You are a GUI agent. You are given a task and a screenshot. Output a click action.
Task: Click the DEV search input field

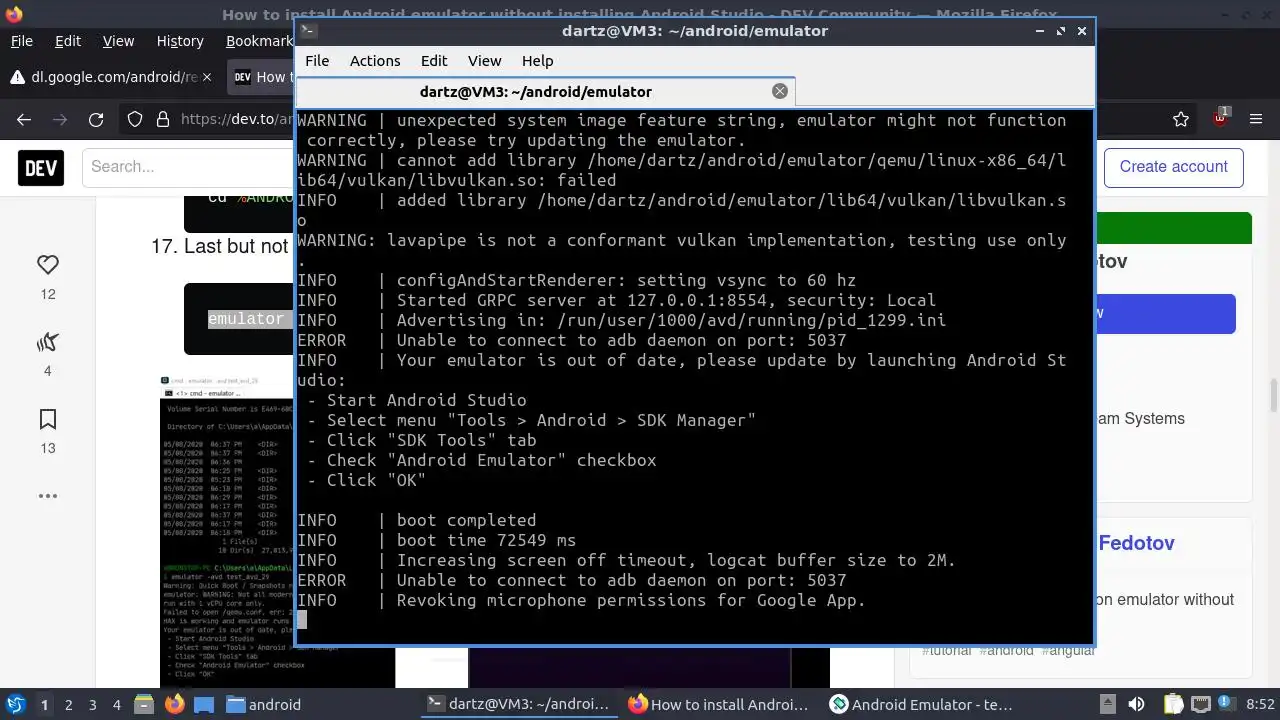click(188, 167)
